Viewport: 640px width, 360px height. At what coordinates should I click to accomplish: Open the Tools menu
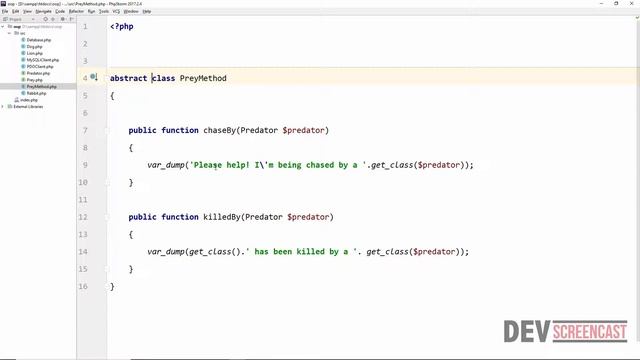(104, 11)
